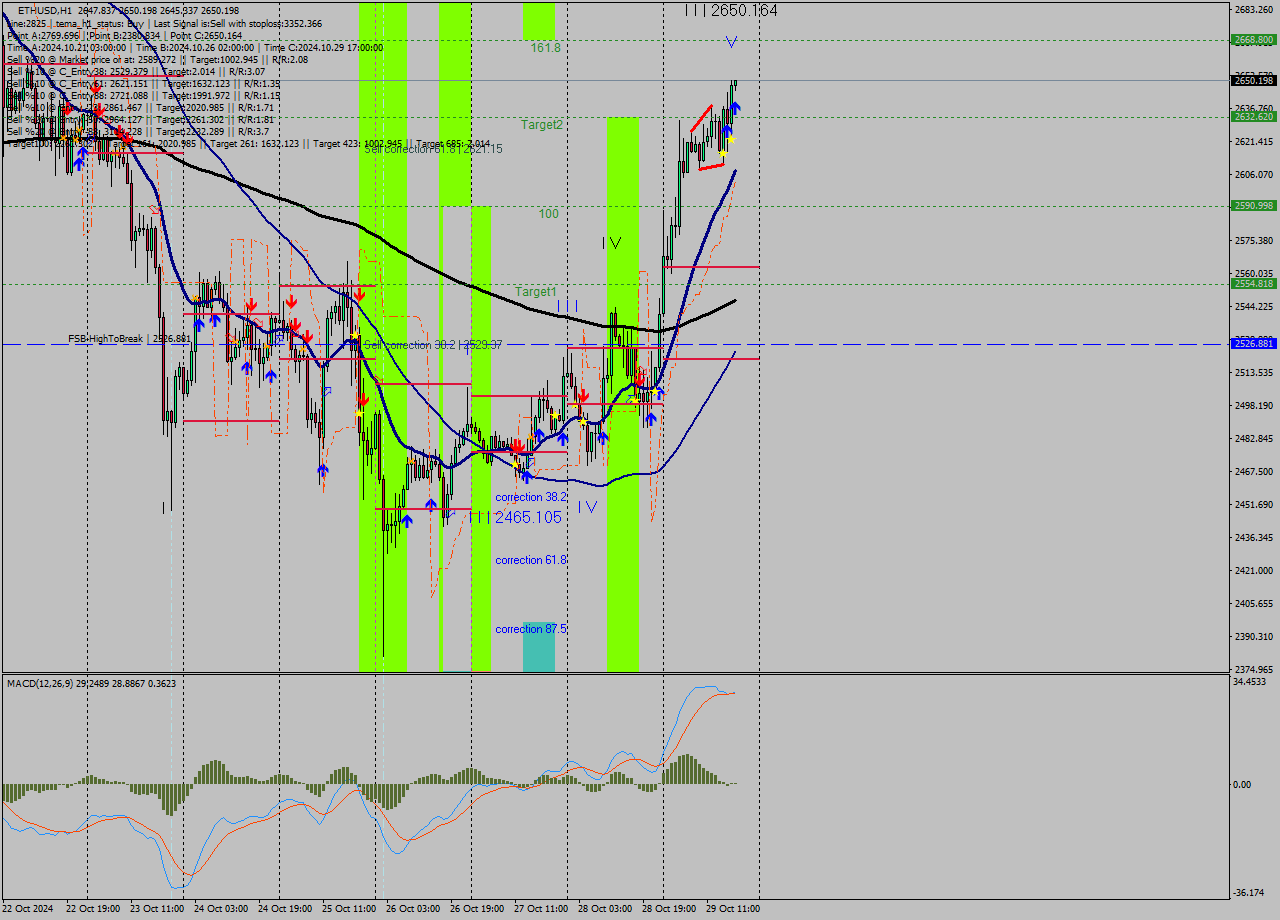The width and height of the screenshot is (1280, 920).
Task: Click the green 100 level label
Action: coord(549,214)
